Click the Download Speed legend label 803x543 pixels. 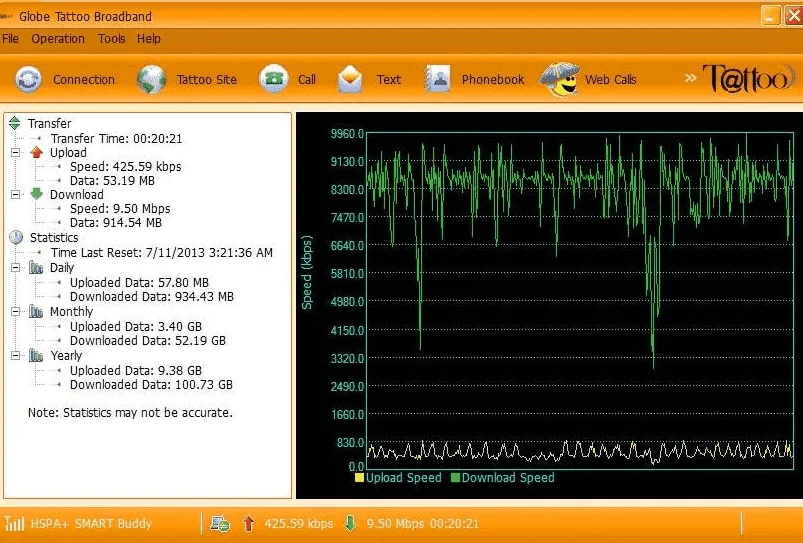(508, 478)
